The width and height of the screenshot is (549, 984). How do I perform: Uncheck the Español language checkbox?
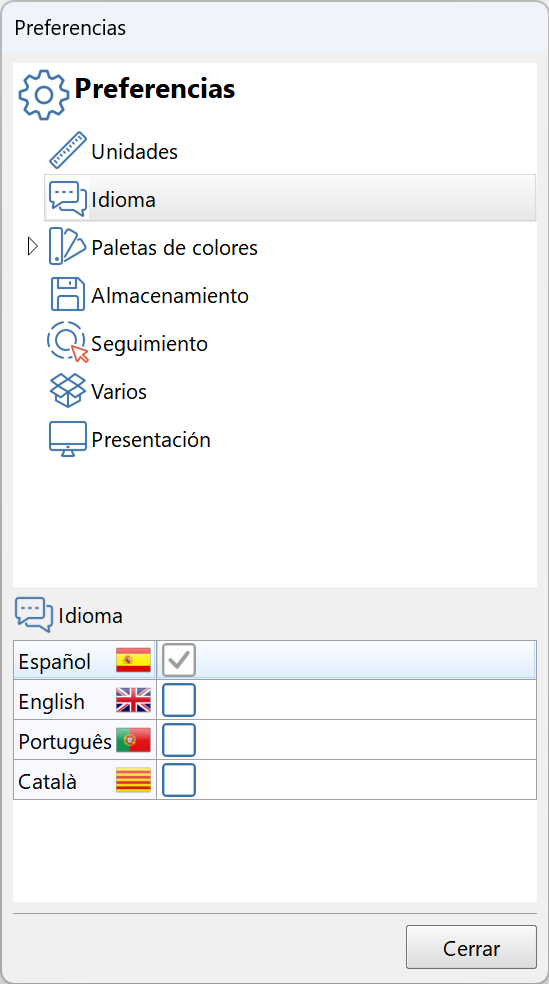[x=179, y=660]
